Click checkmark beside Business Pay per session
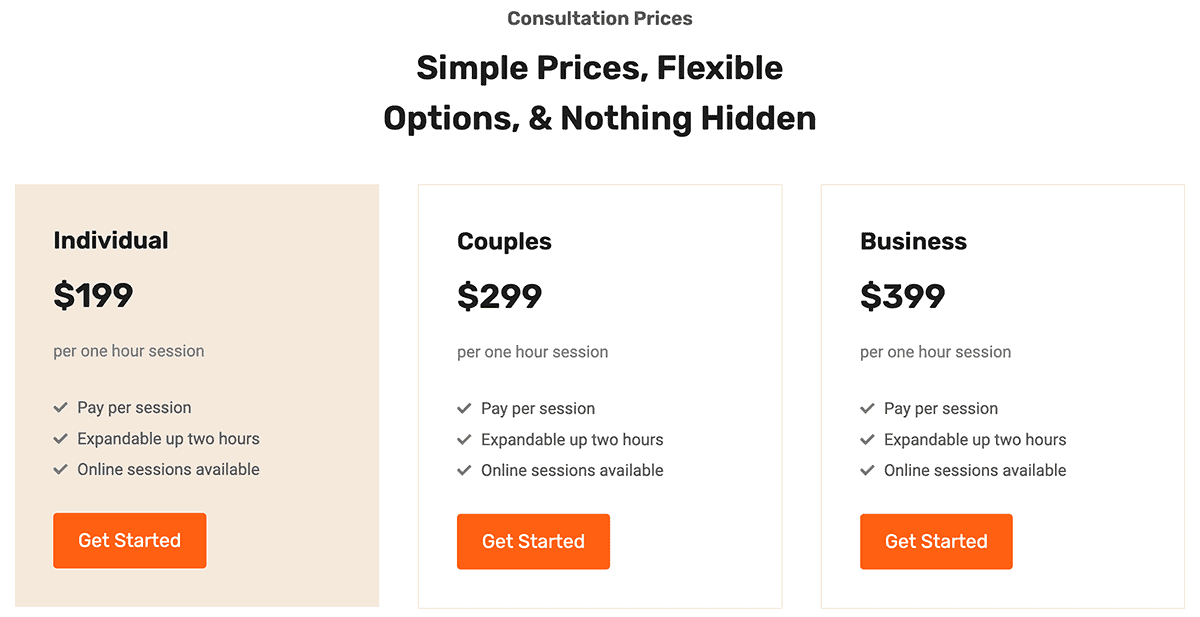 [x=867, y=409]
